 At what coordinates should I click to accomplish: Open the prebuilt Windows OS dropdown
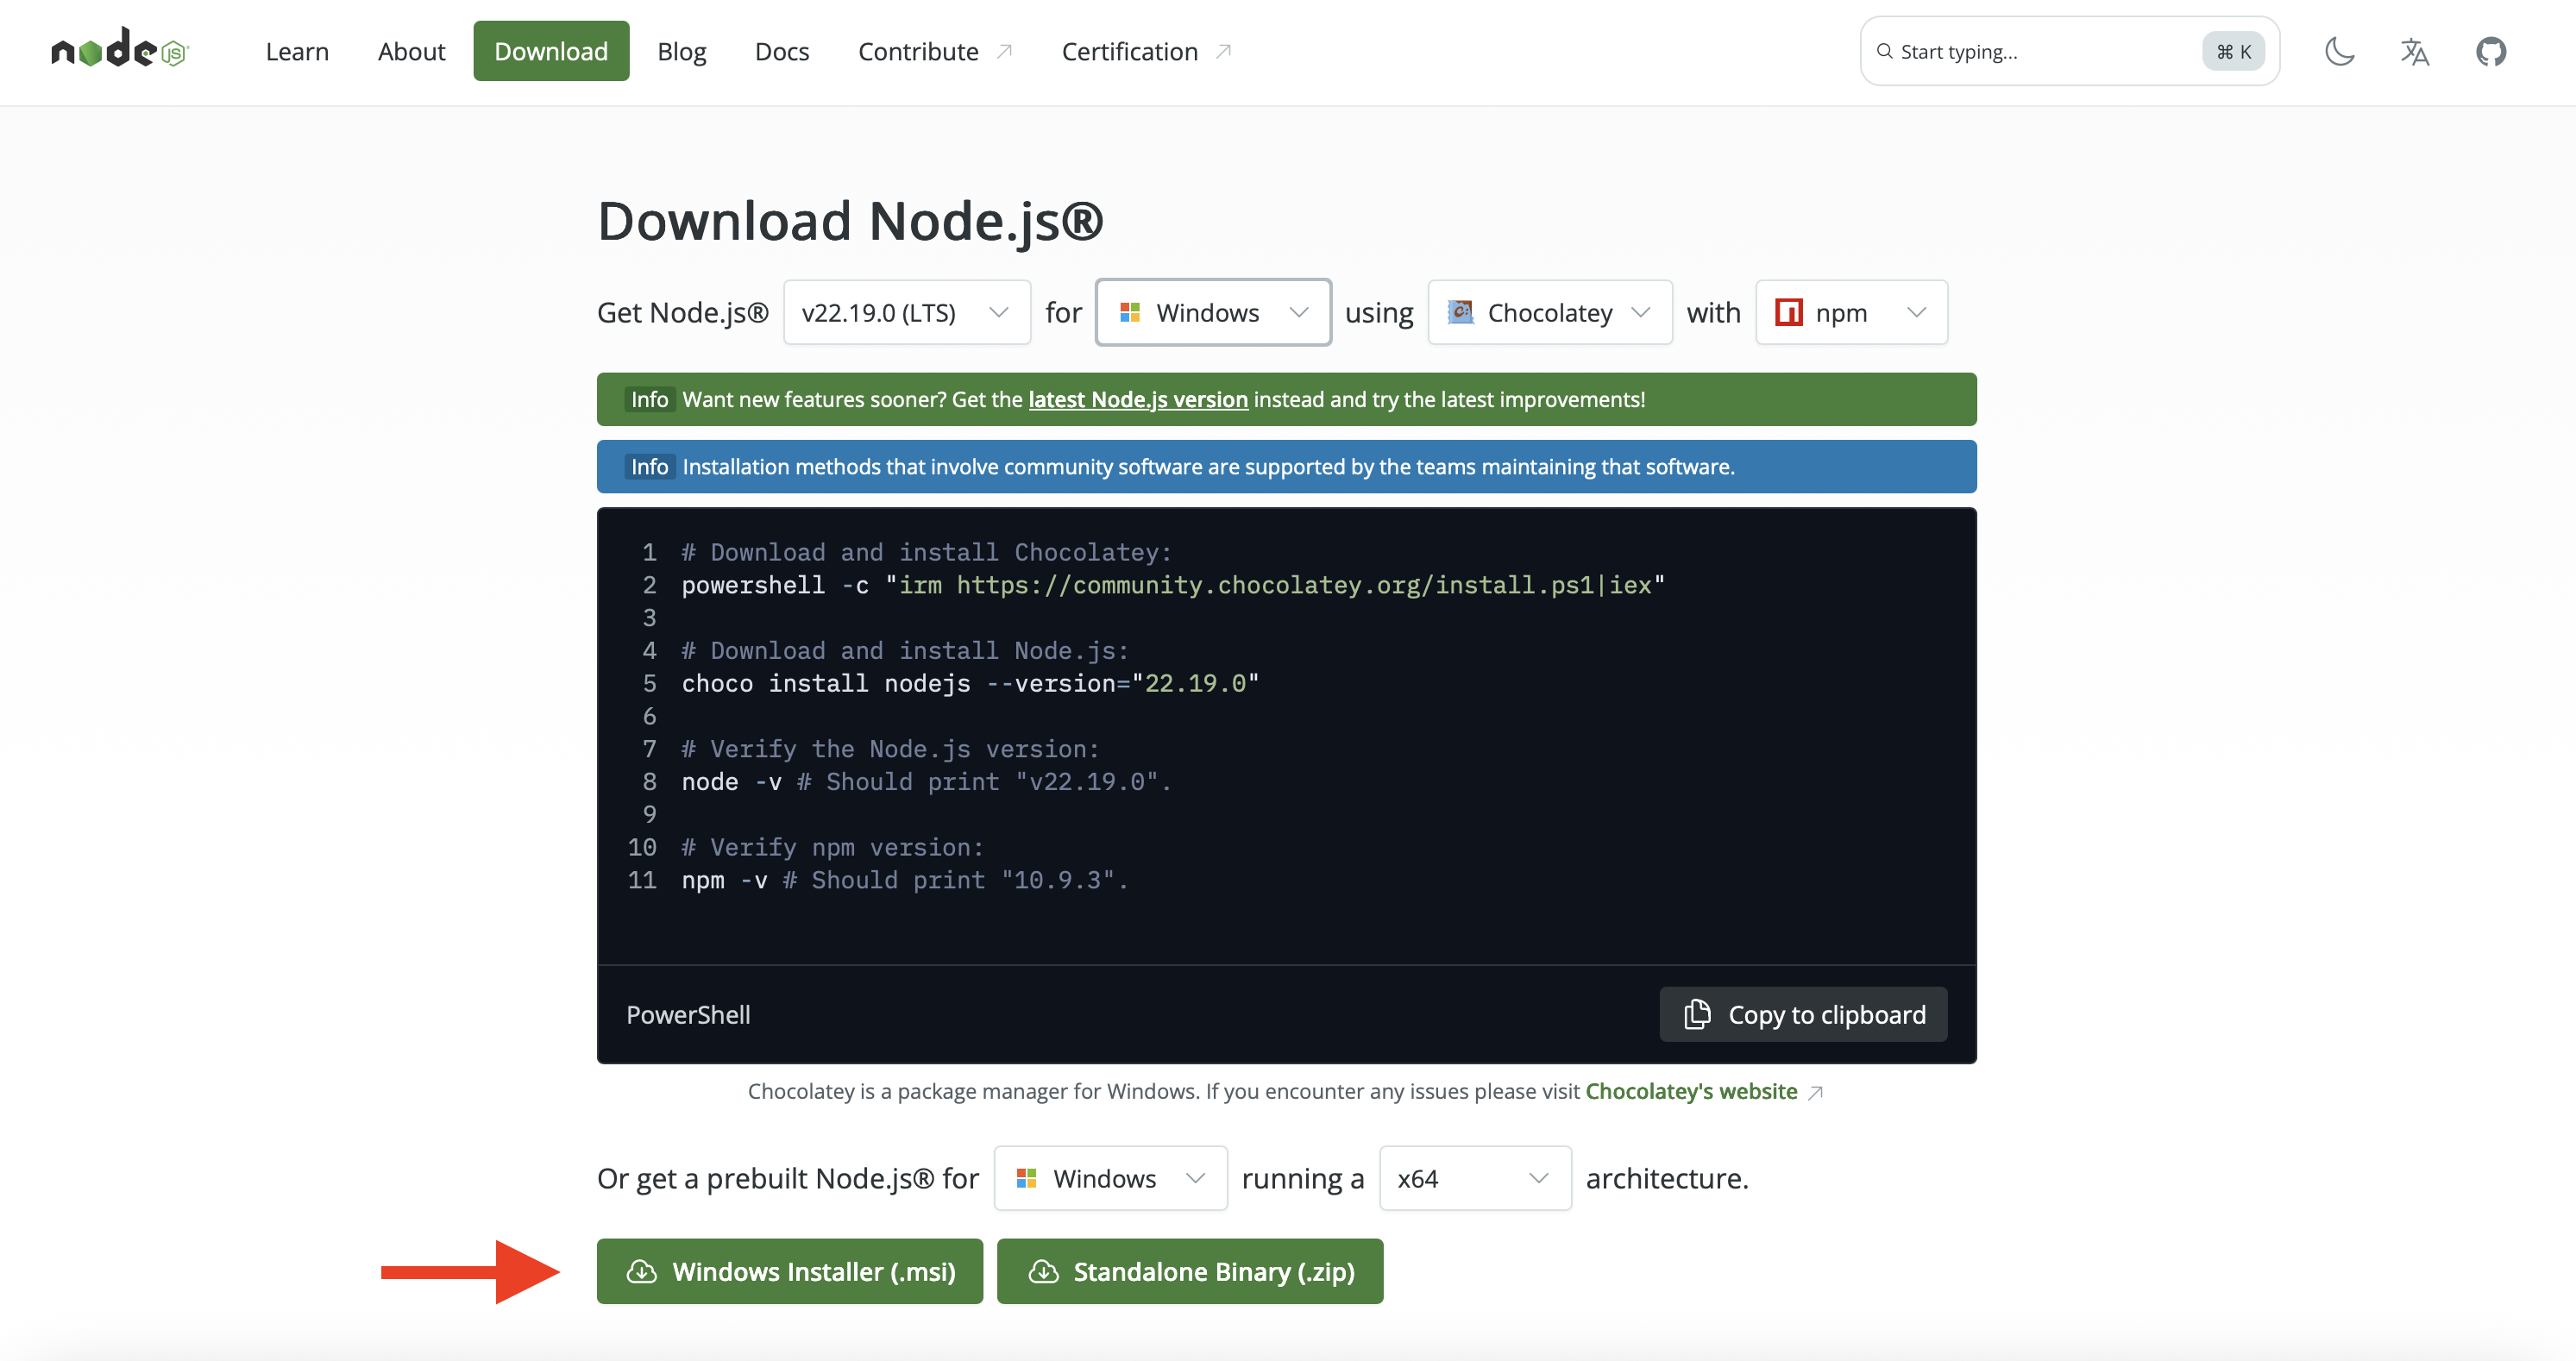coord(1110,1178)
